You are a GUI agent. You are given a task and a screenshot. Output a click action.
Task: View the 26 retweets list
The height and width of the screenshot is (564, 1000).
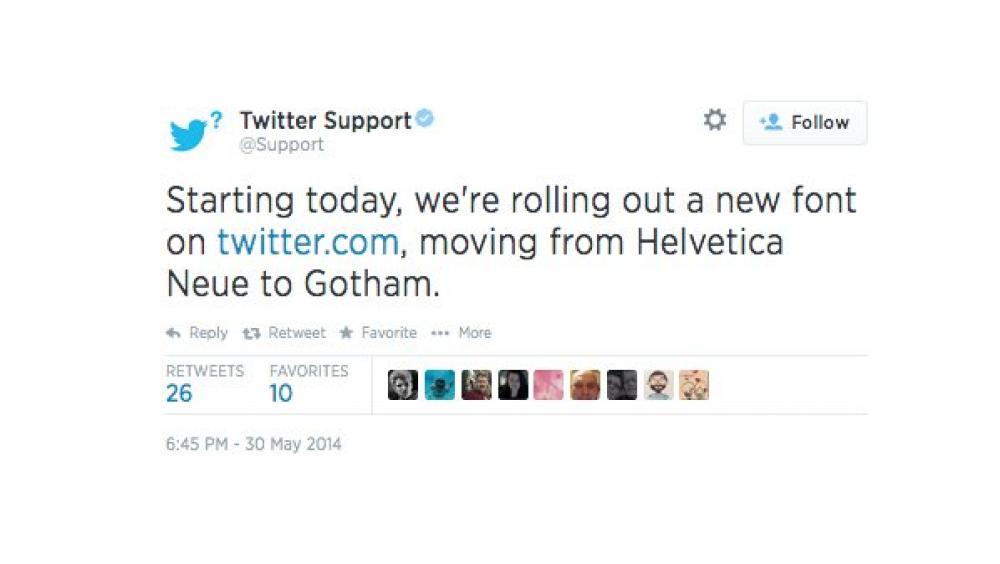pyautogui.click(x=180, y=393)
